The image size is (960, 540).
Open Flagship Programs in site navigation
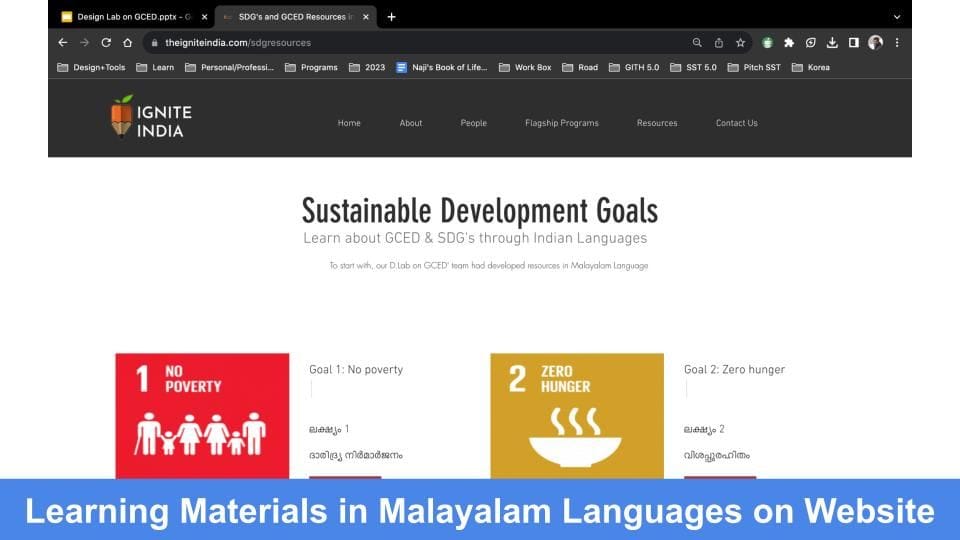561,123
